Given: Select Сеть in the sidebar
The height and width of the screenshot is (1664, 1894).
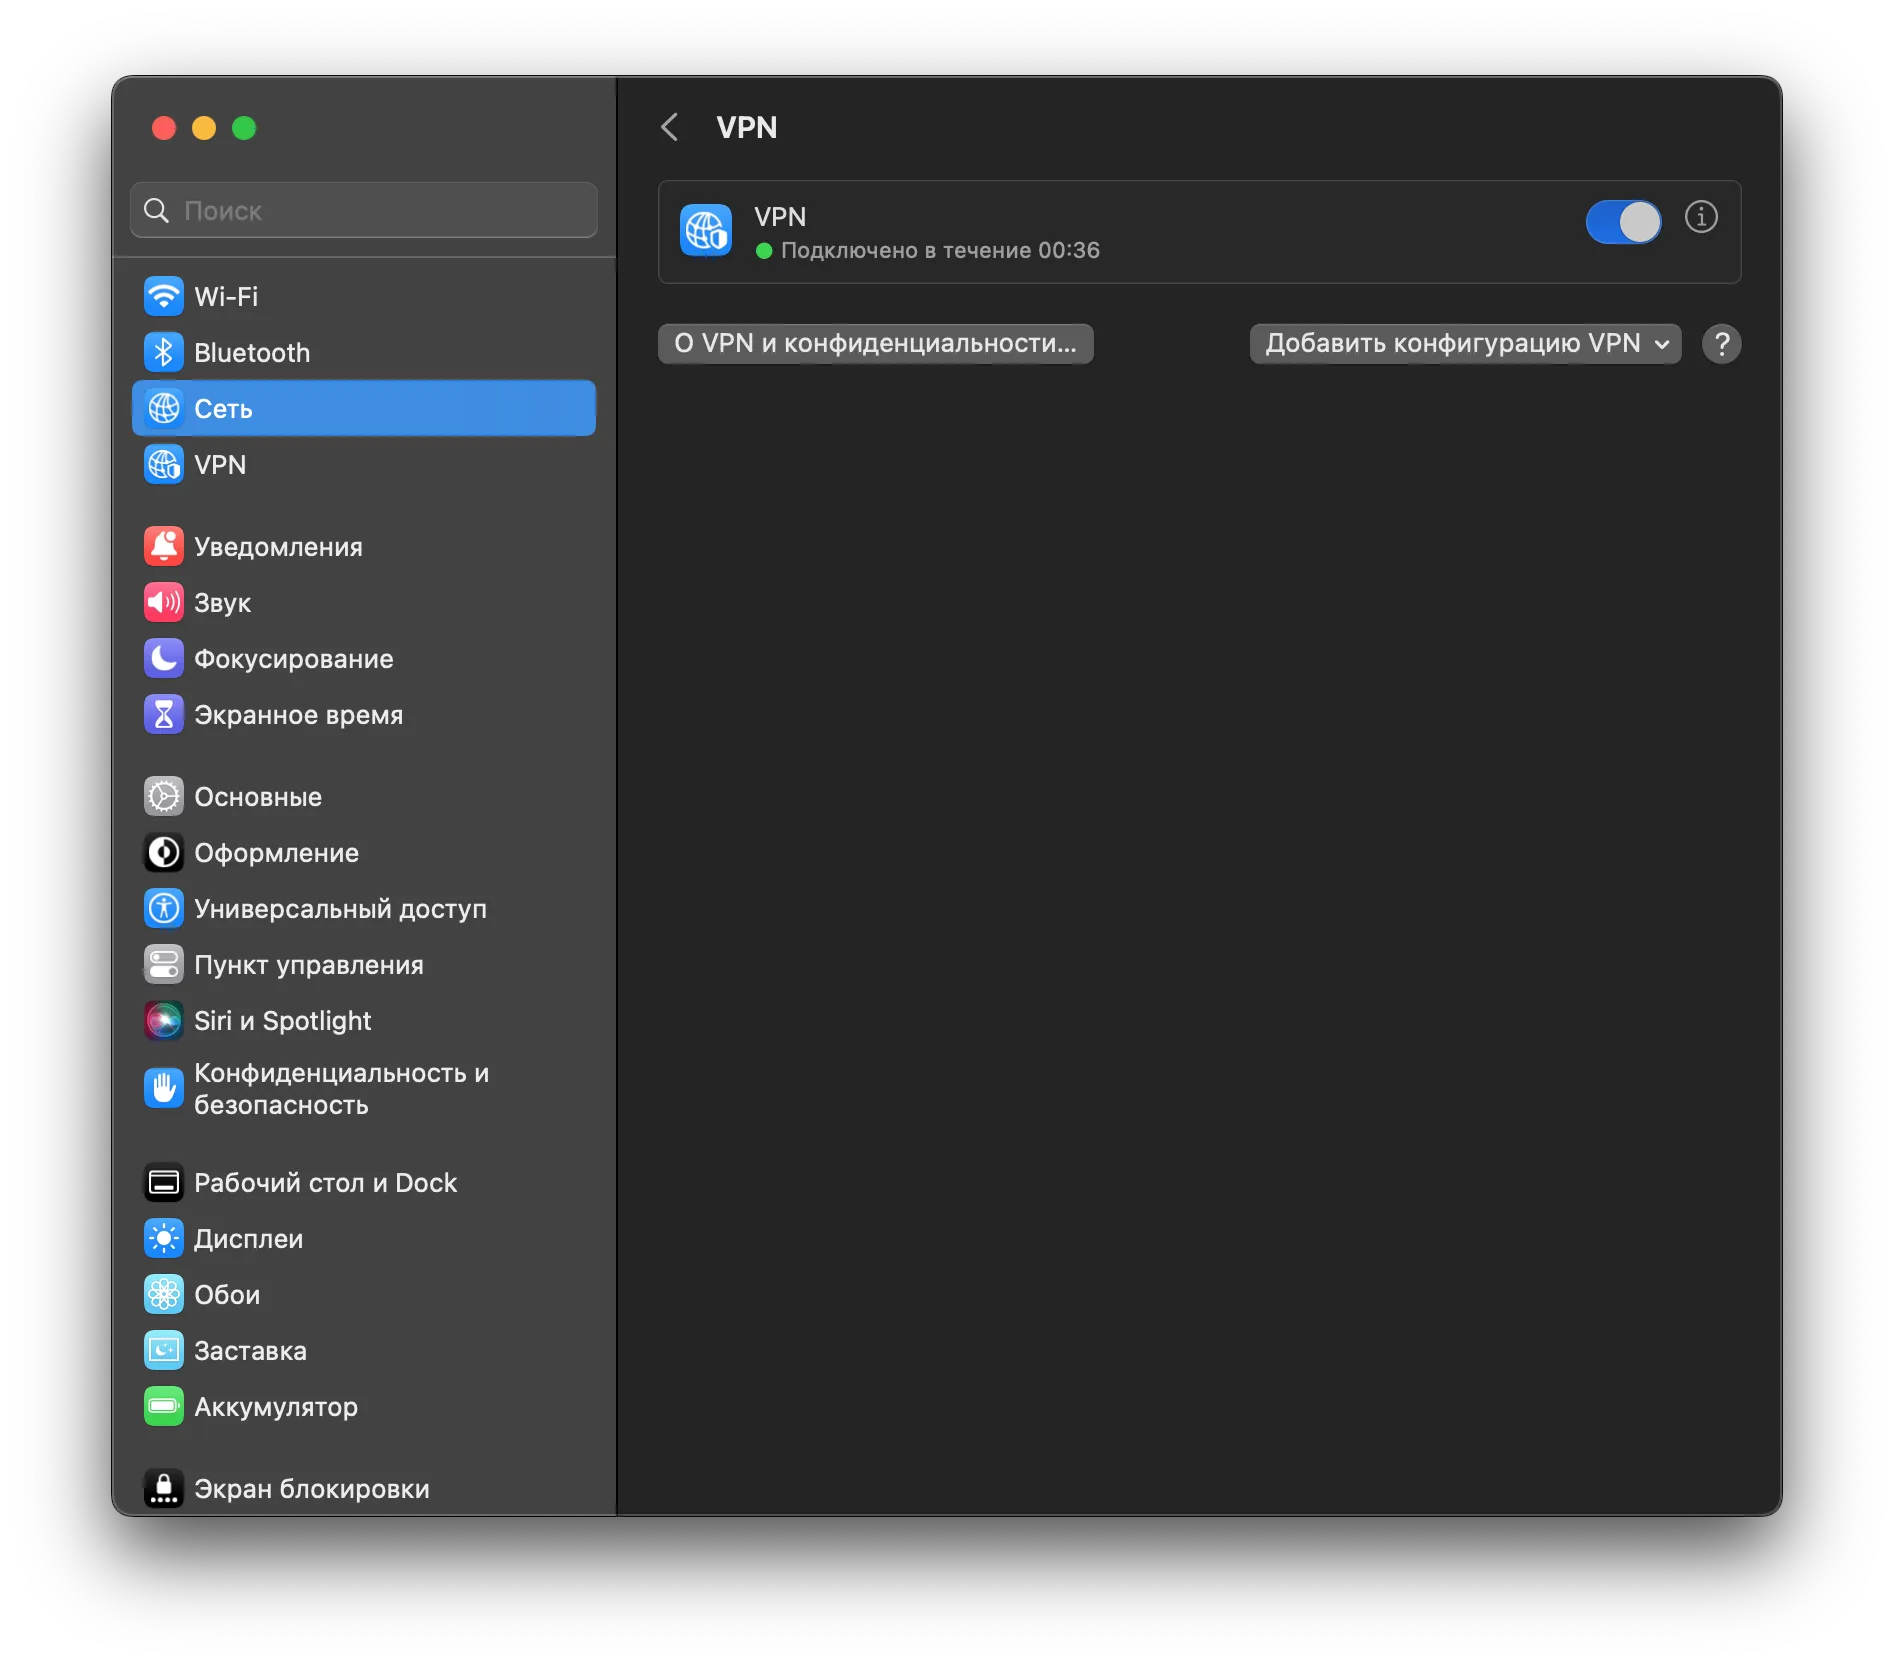Looking at the screenshot, I should pos(223,409).
